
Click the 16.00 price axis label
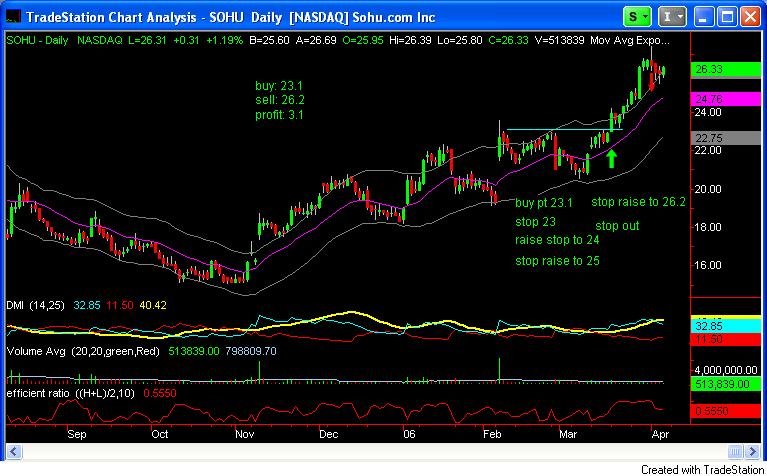tap(709, 265)
